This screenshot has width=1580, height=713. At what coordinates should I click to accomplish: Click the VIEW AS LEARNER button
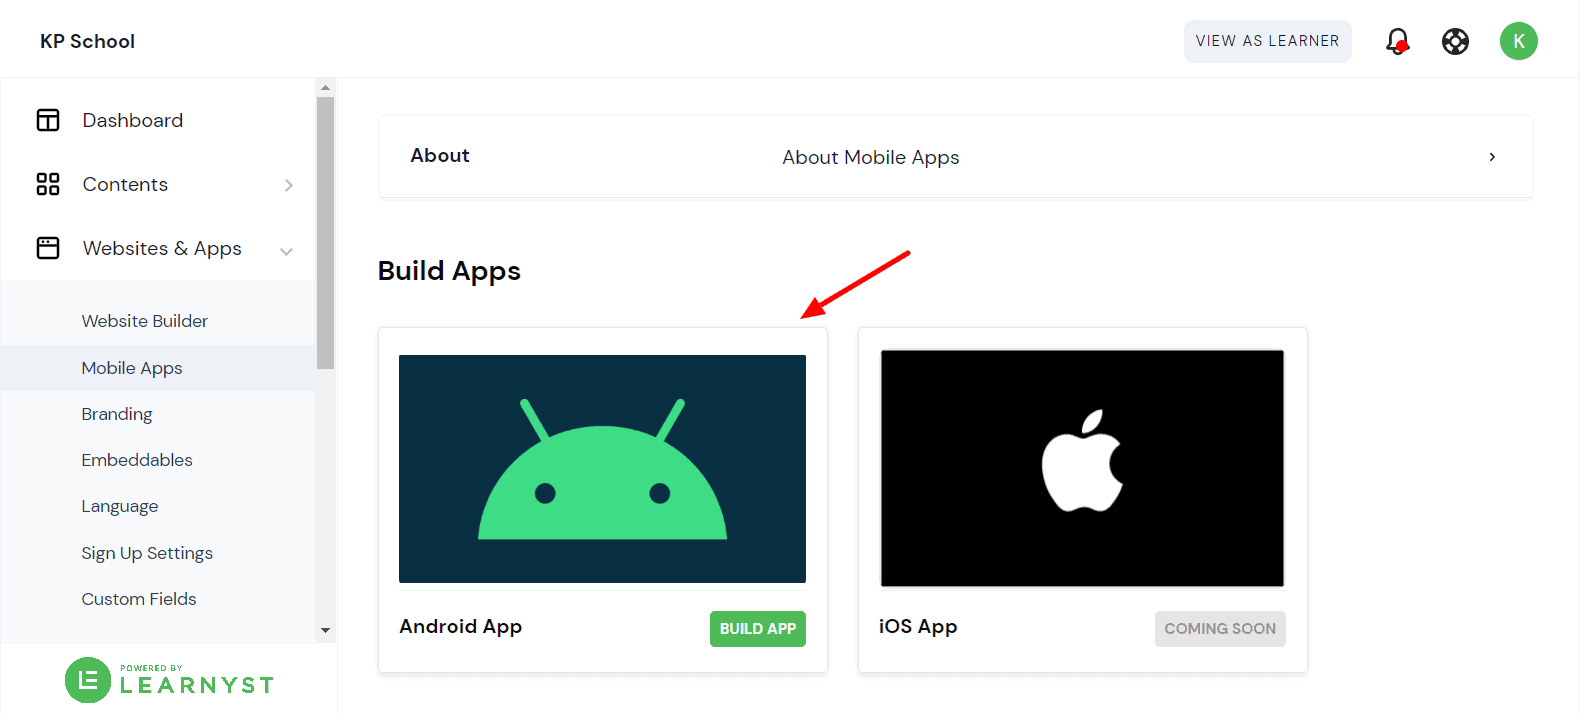pyautogui.click(x=1267, y=41)
